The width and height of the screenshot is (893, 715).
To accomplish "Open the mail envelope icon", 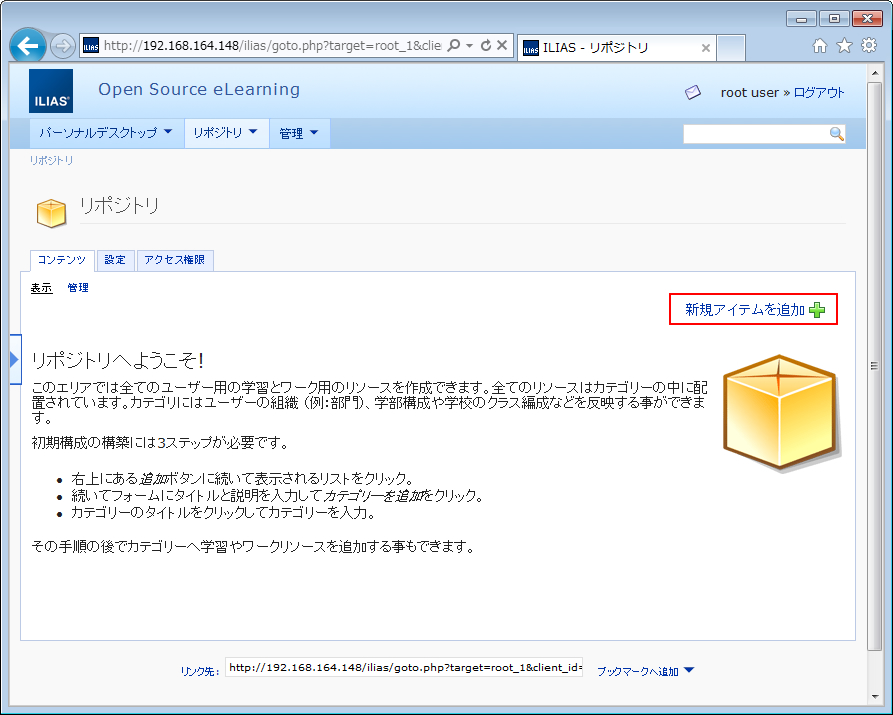I will [x=693, y=92].
